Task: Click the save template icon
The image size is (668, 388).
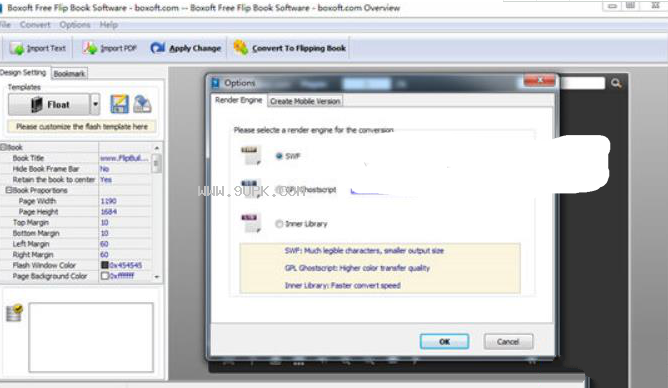Action: pyautogui.click(x=119, y=104)
